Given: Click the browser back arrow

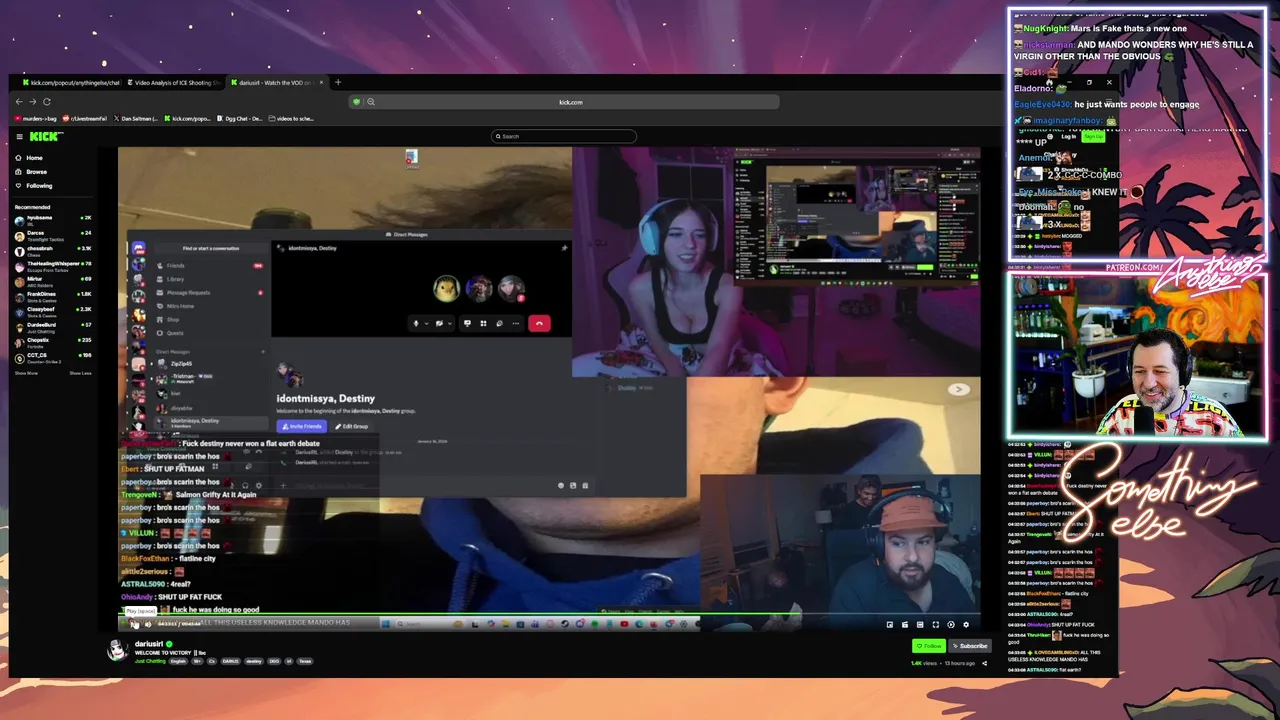Looking at the screenshot, I should click(19, 102).
